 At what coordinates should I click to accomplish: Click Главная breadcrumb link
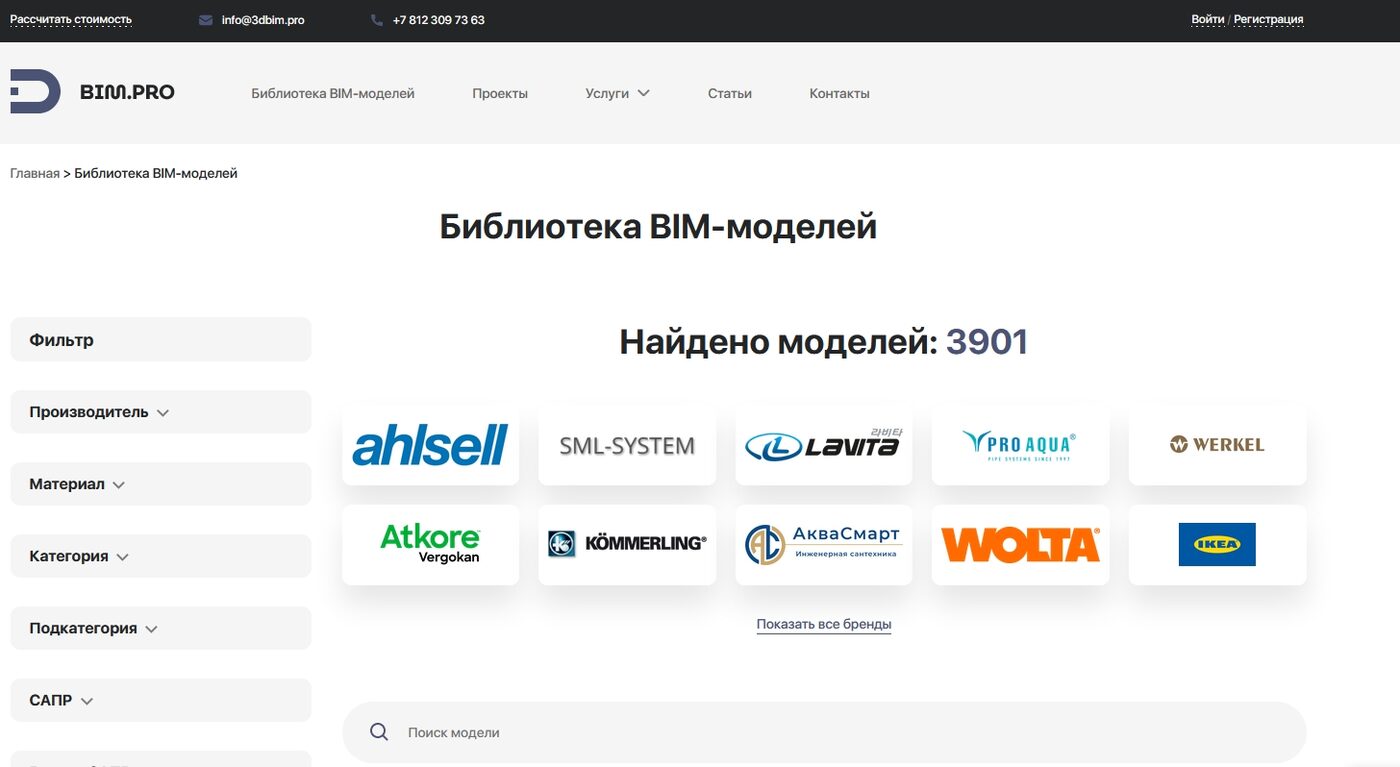35,173
